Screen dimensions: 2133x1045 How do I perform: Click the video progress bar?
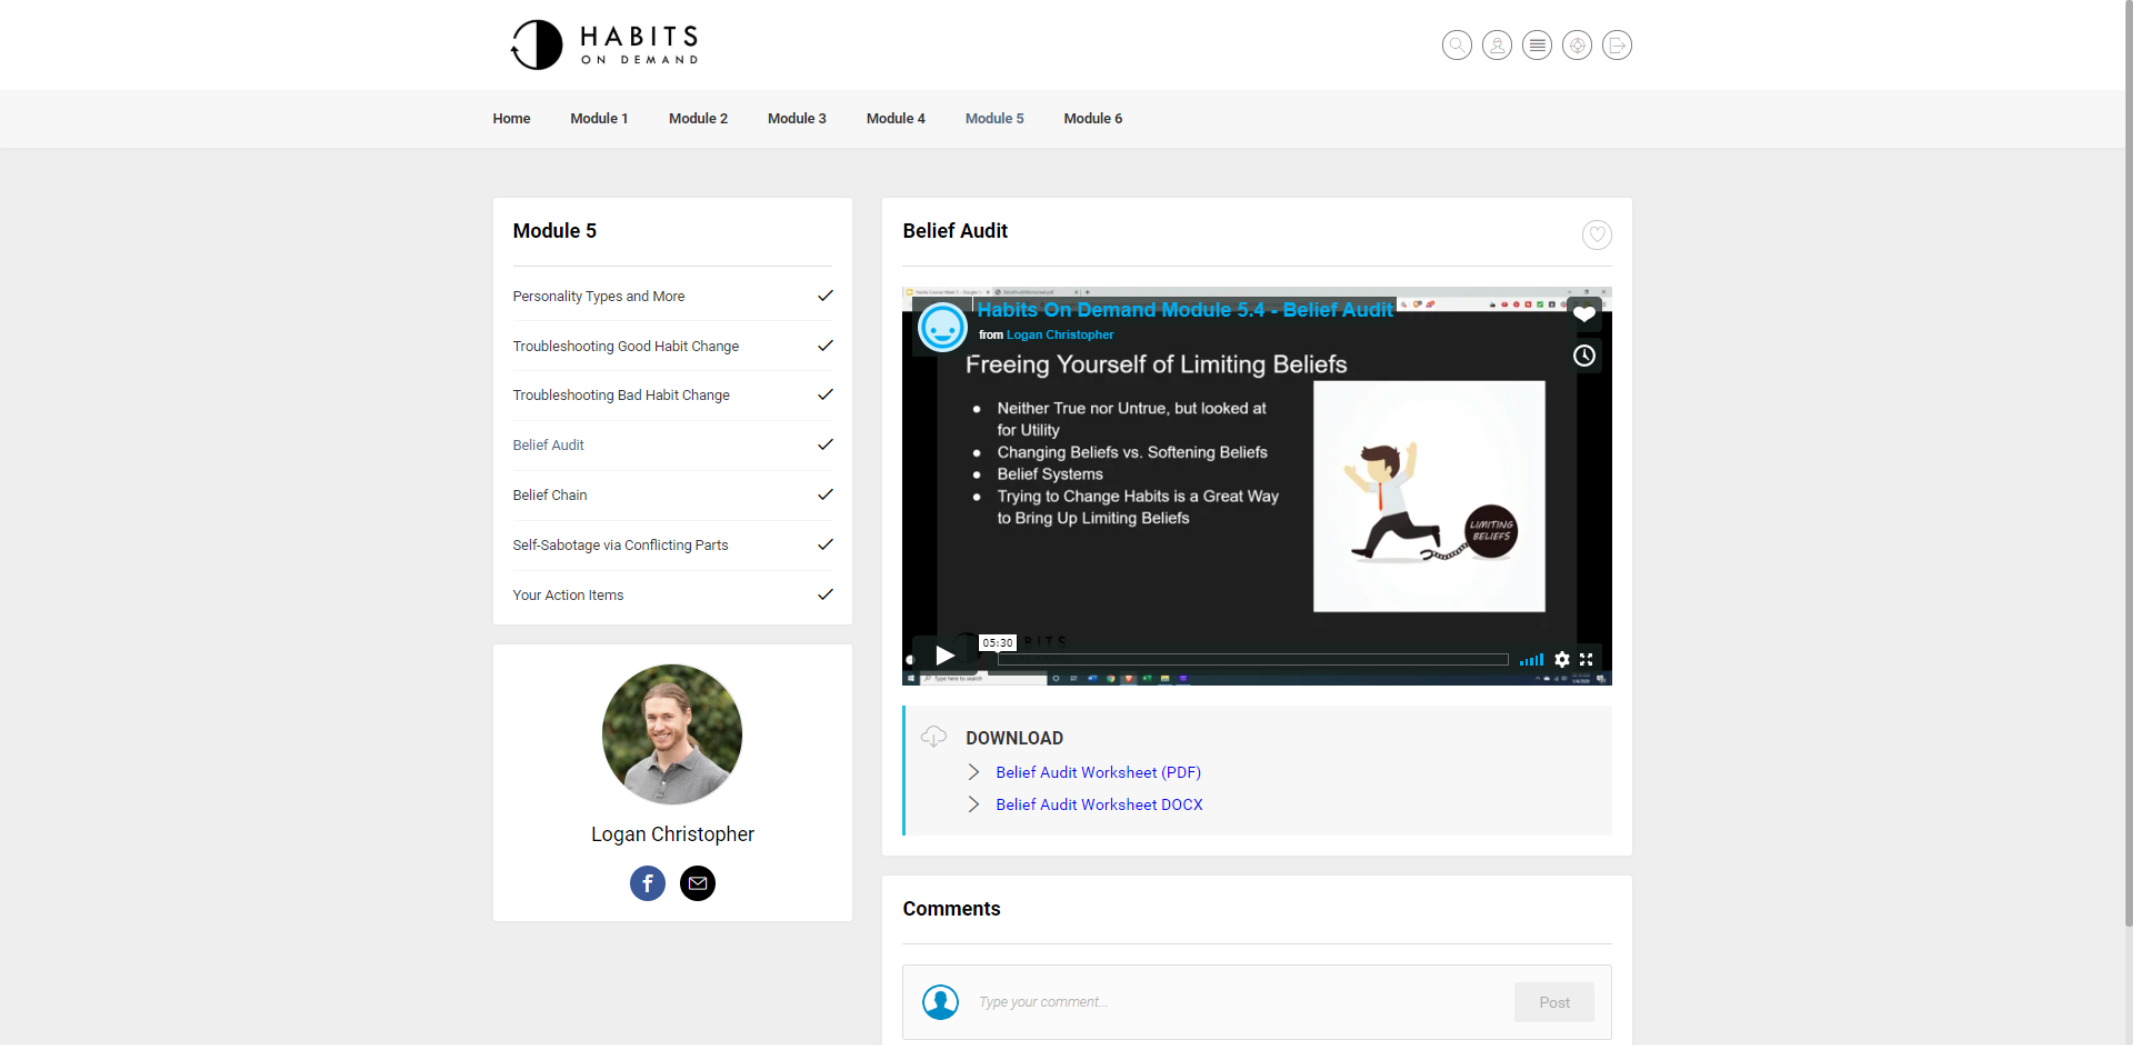point(1252,659)
